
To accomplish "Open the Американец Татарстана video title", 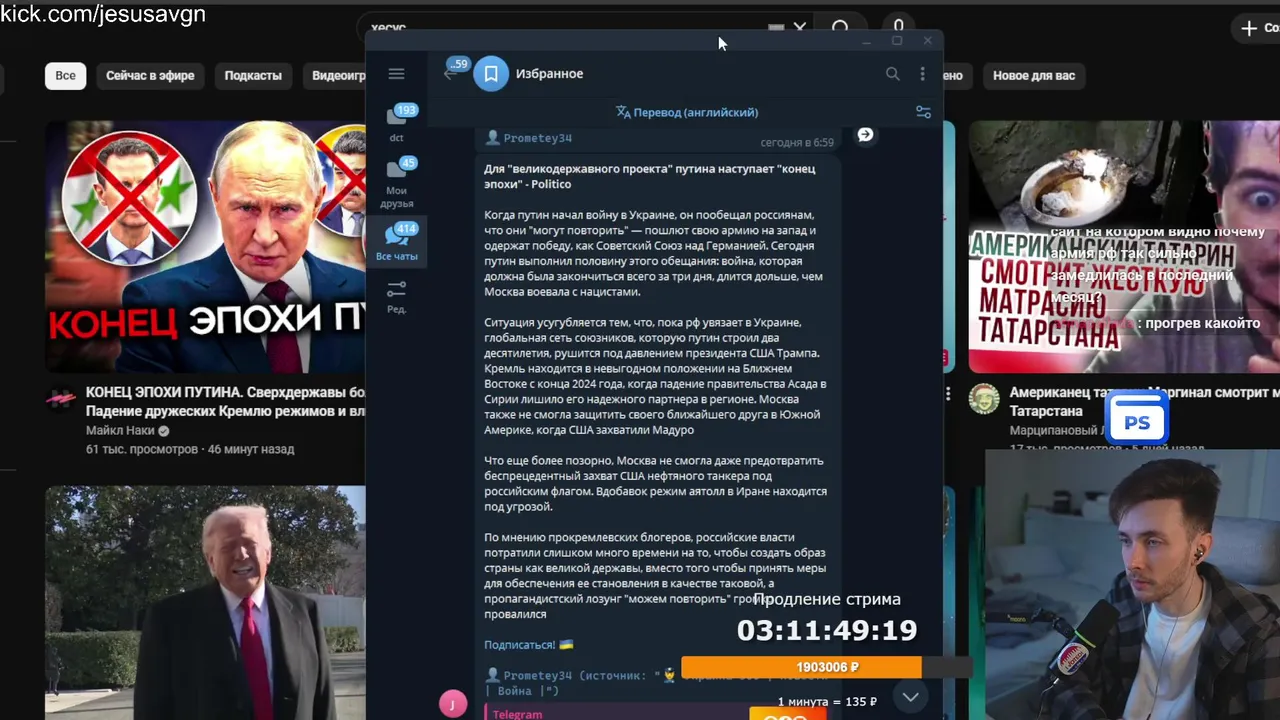I will pyautogui.click(x=1144, y=401).
